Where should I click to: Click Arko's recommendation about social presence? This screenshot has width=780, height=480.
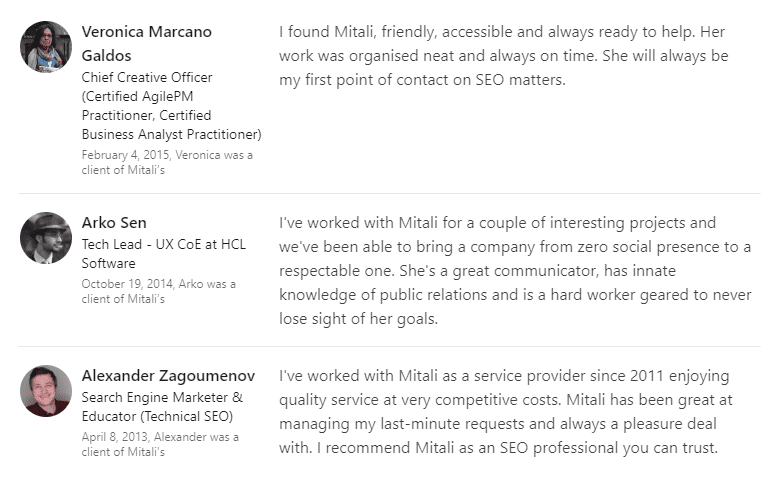515,271
